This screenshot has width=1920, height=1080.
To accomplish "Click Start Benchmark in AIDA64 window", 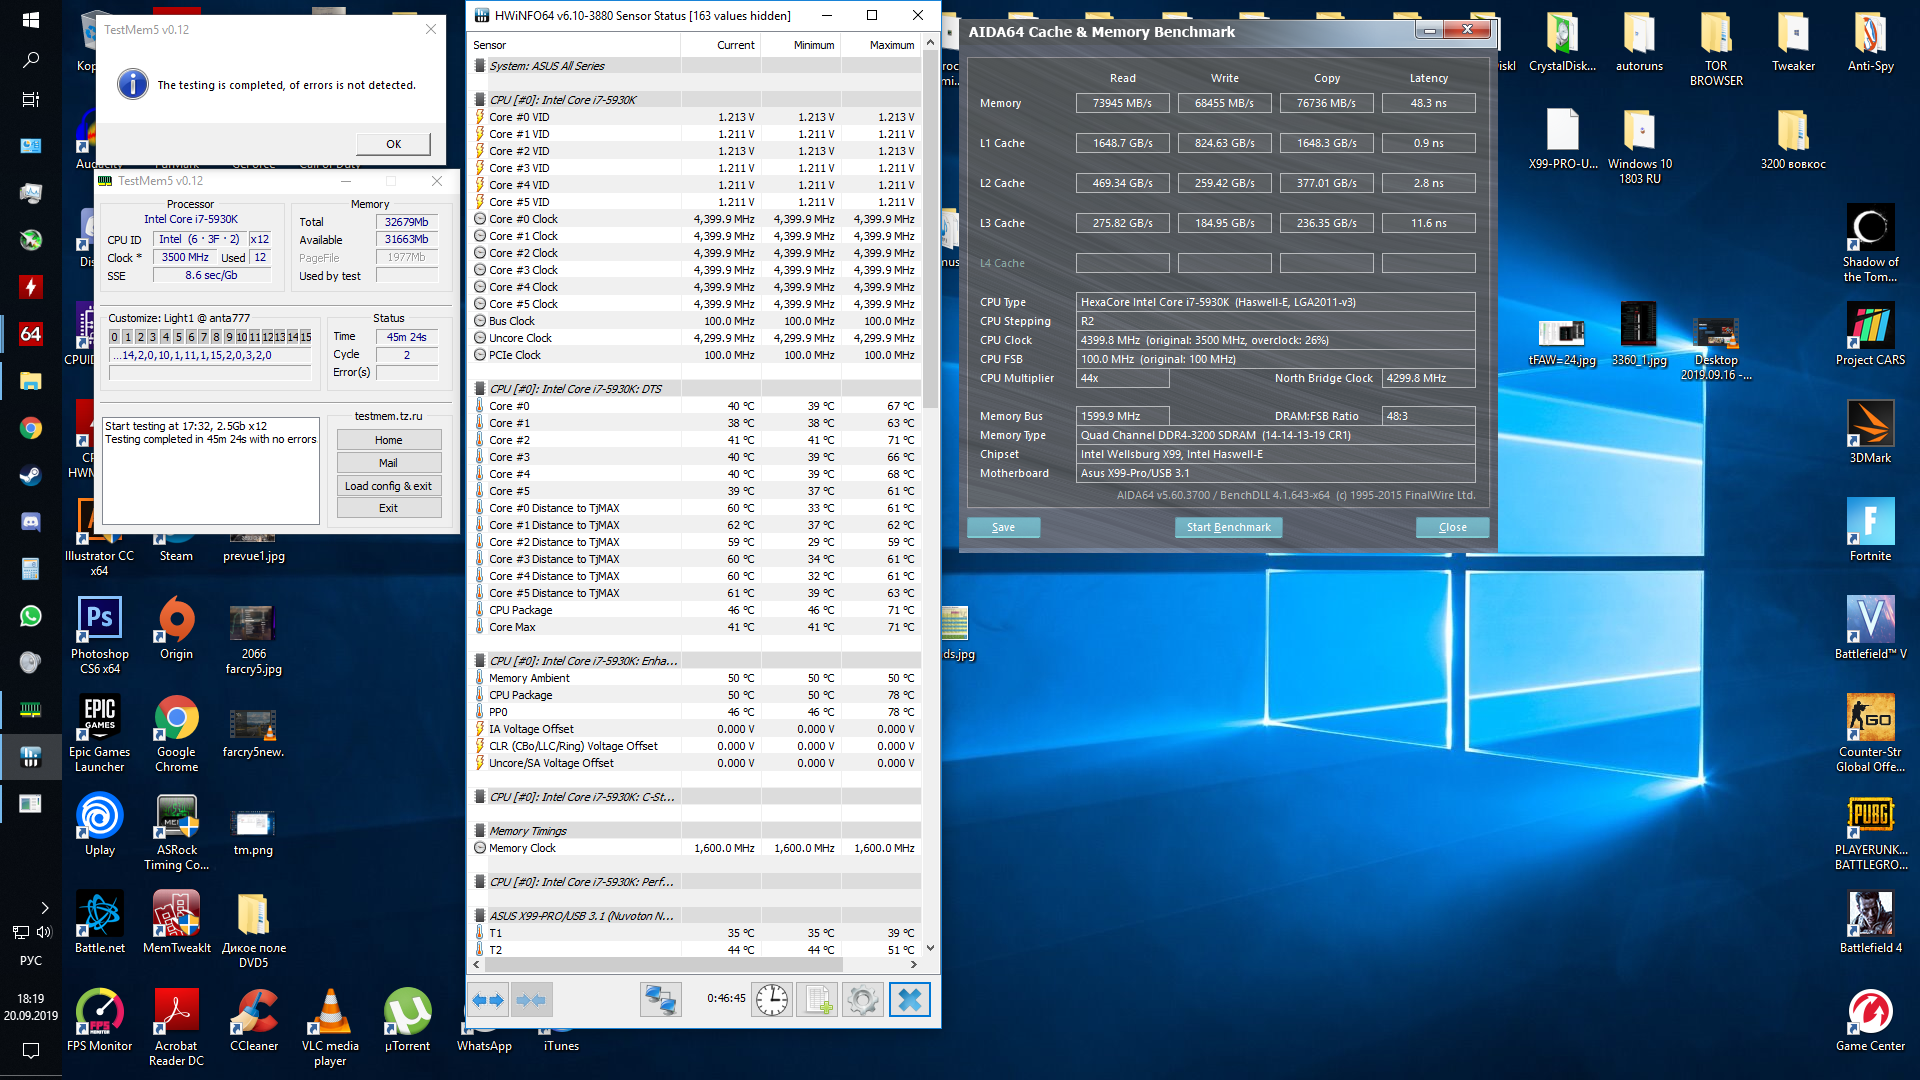I will tap(1228, 527).
